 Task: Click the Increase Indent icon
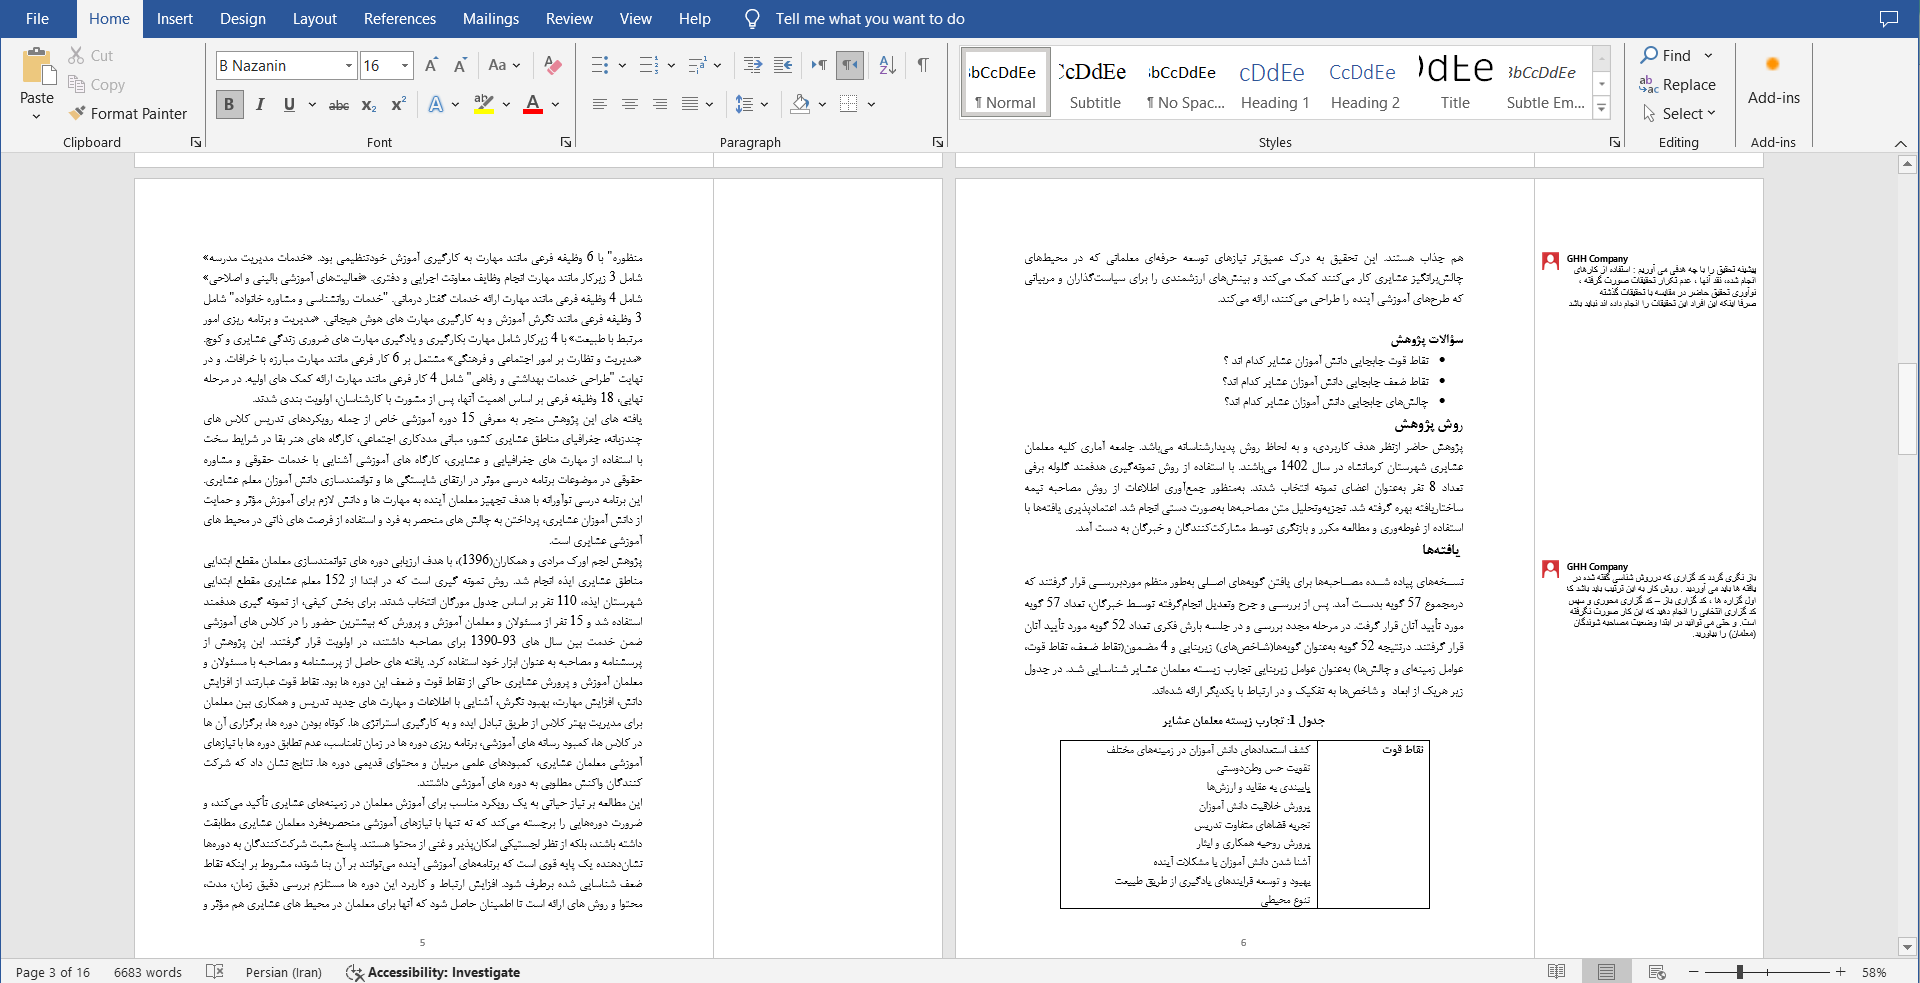pos(783,65)
